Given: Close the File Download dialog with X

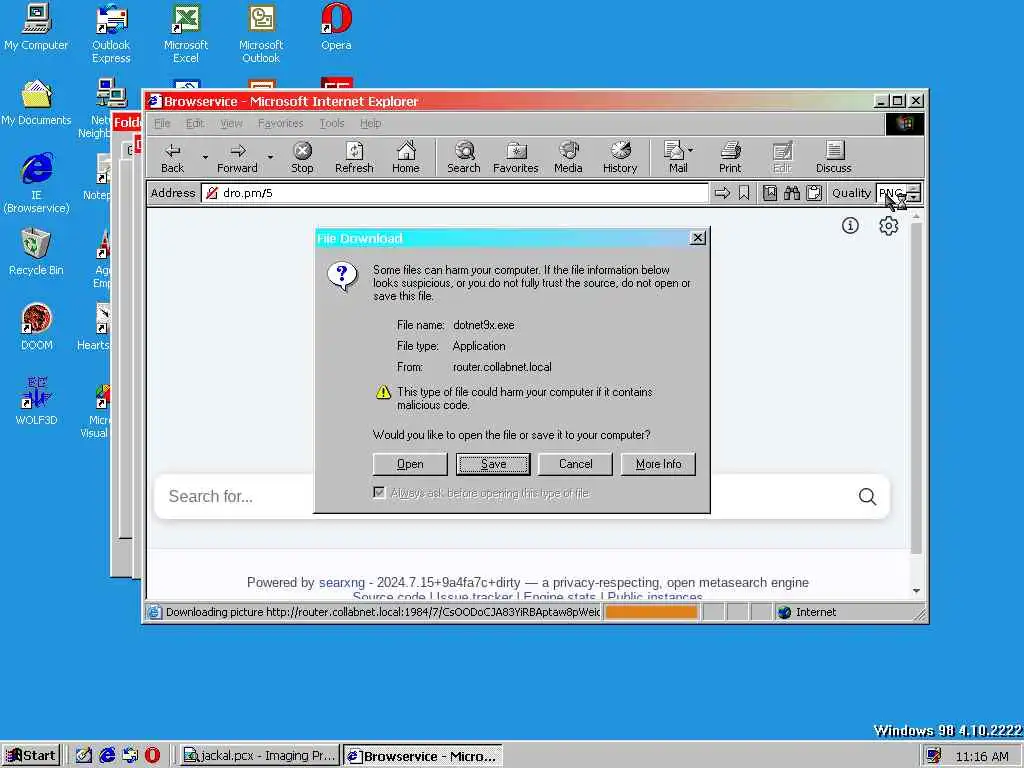Looking at the screenshot, I should [x=697, y=238].
